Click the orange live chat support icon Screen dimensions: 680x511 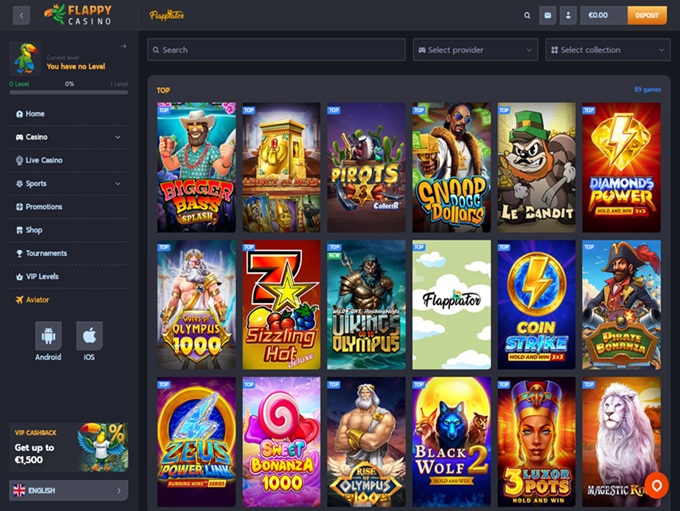656,485
